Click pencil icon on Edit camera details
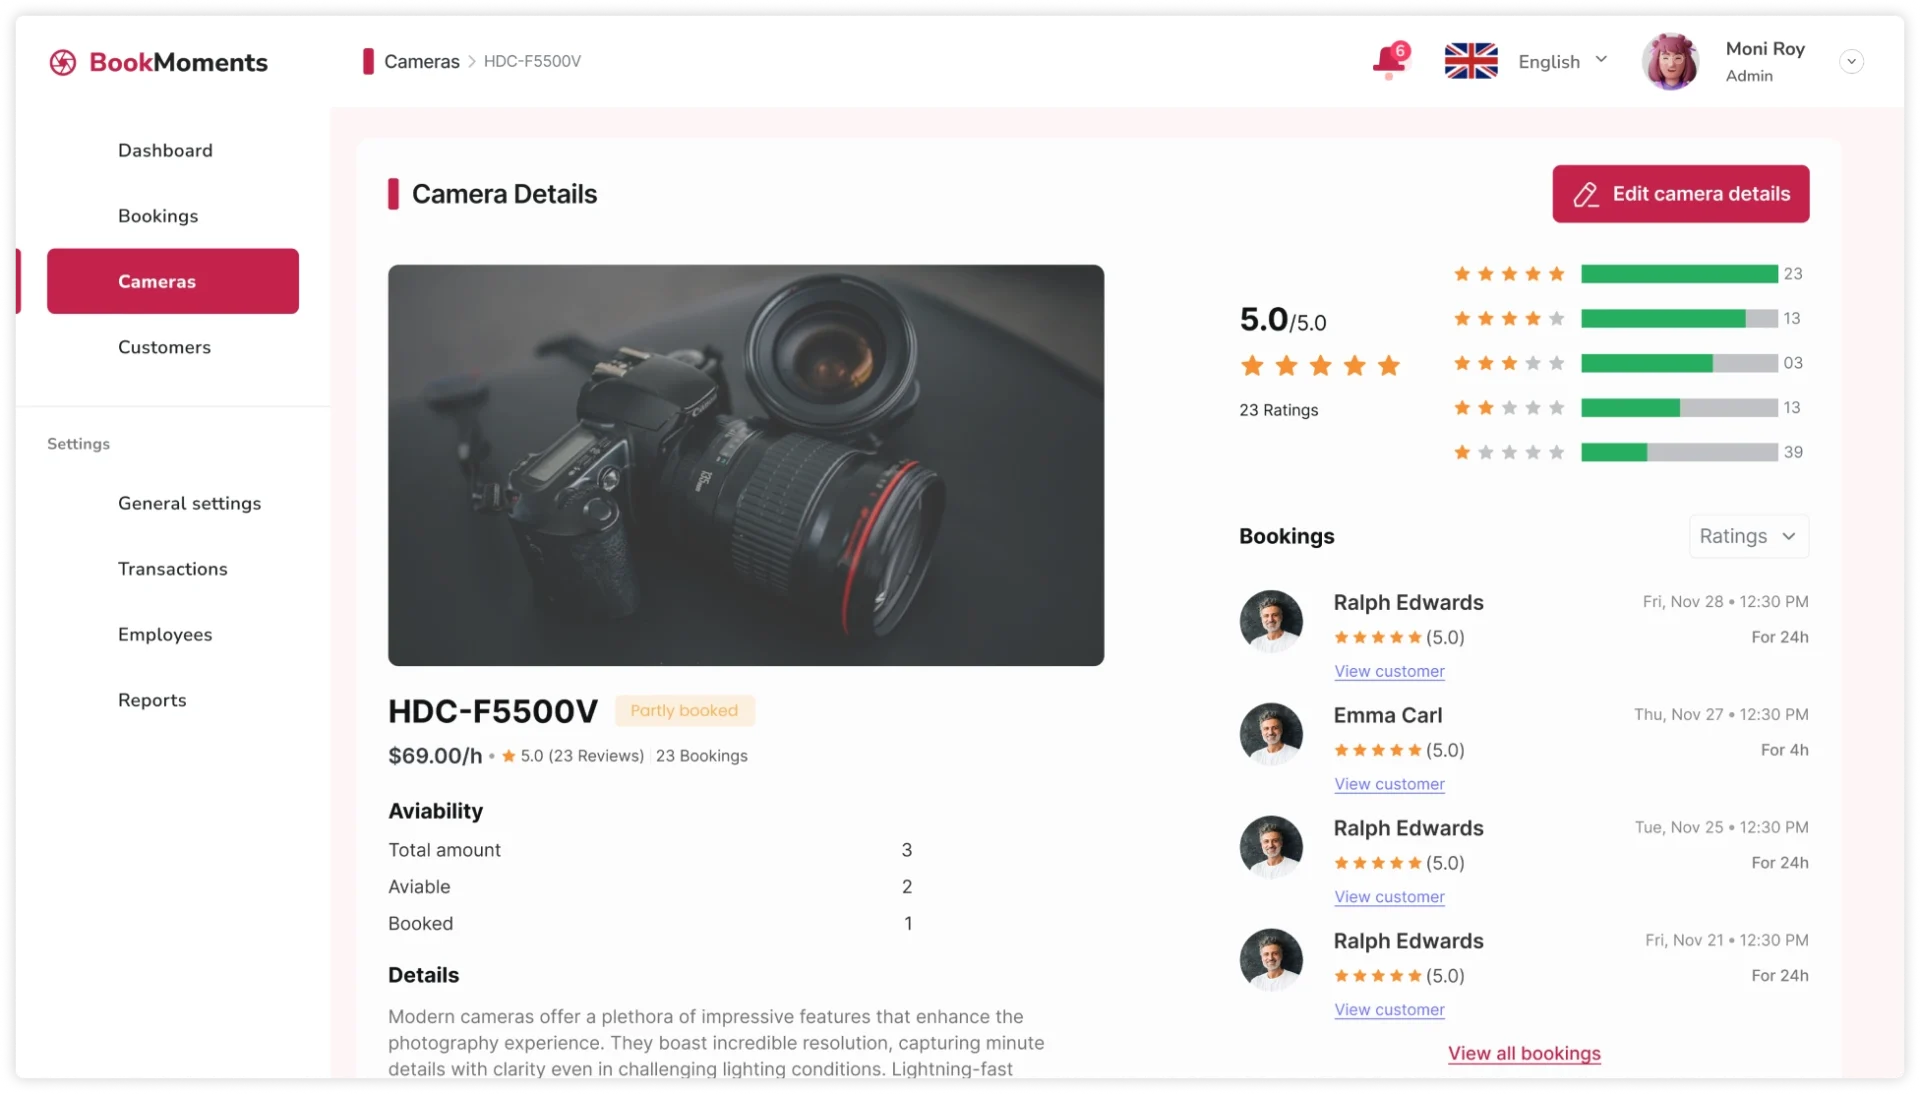The height and width of the screenshot is (1094, 1920). [1586, 194]
